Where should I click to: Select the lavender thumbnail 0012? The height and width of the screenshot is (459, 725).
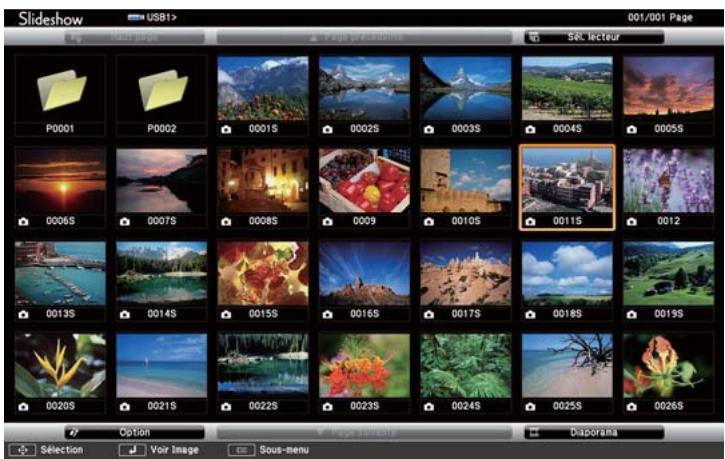click(x=669, y=181)
